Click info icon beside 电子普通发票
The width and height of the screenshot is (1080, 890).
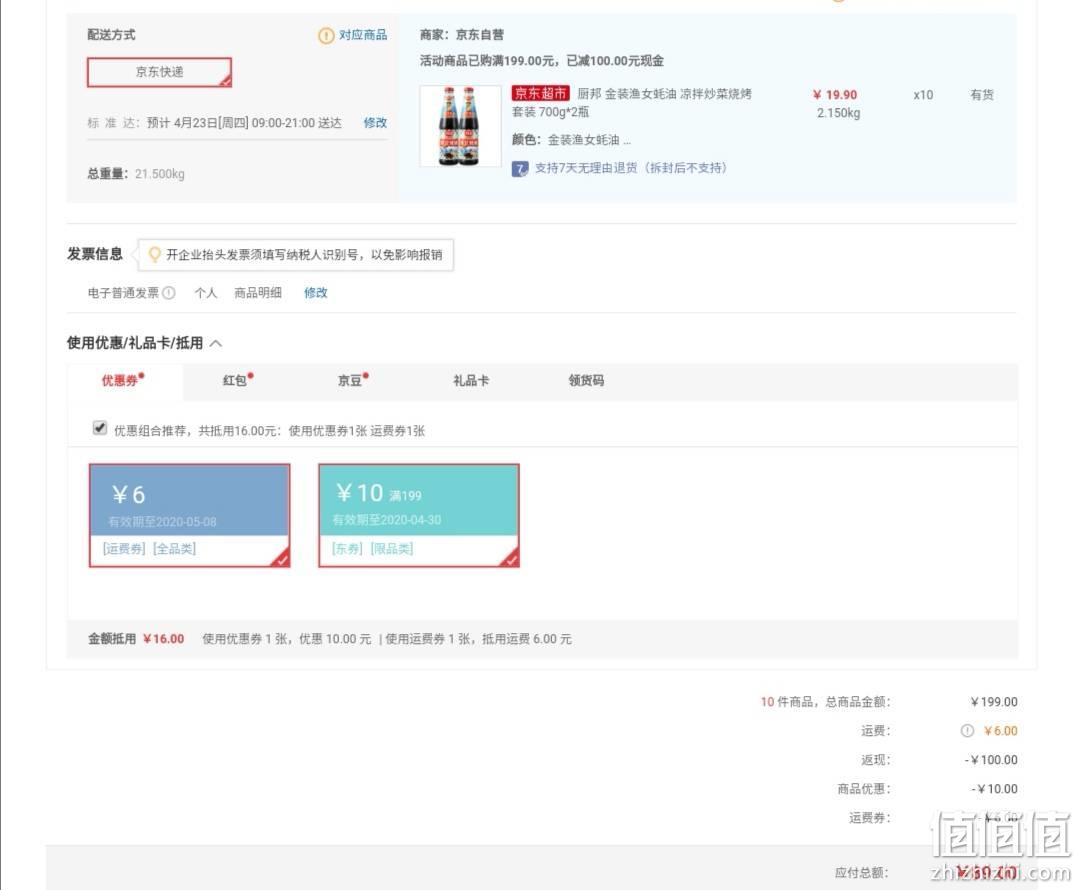[169, 293]
